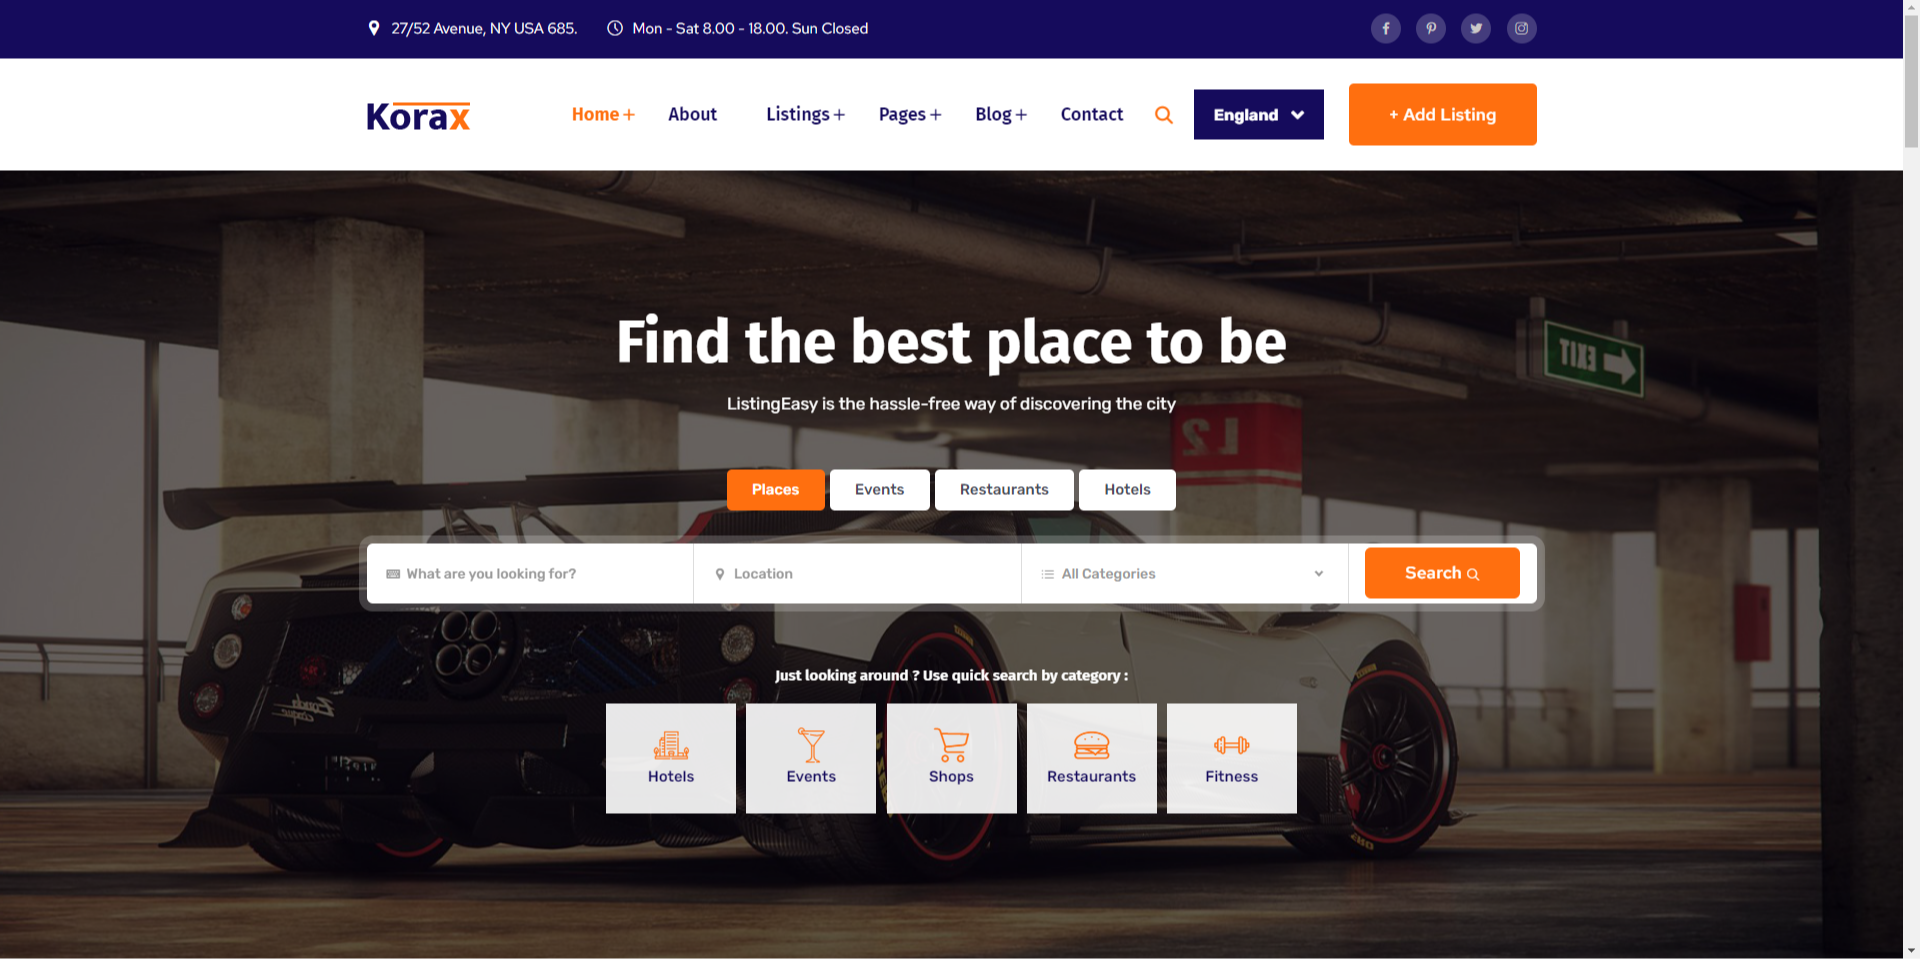Select the Fitness dumbbell icon tile

coord(1232,758)
